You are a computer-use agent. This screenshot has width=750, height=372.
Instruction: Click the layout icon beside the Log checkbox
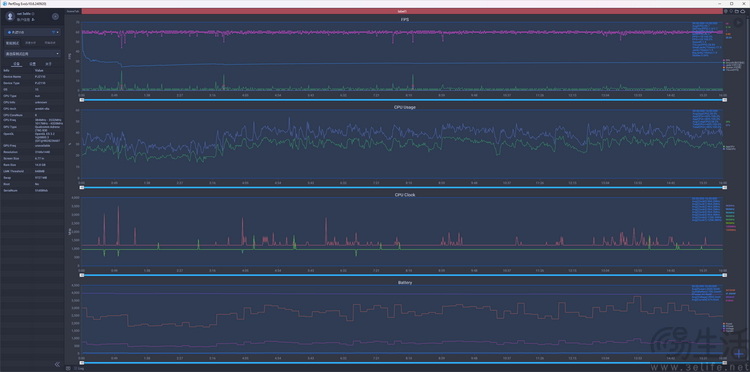[68, 368]
